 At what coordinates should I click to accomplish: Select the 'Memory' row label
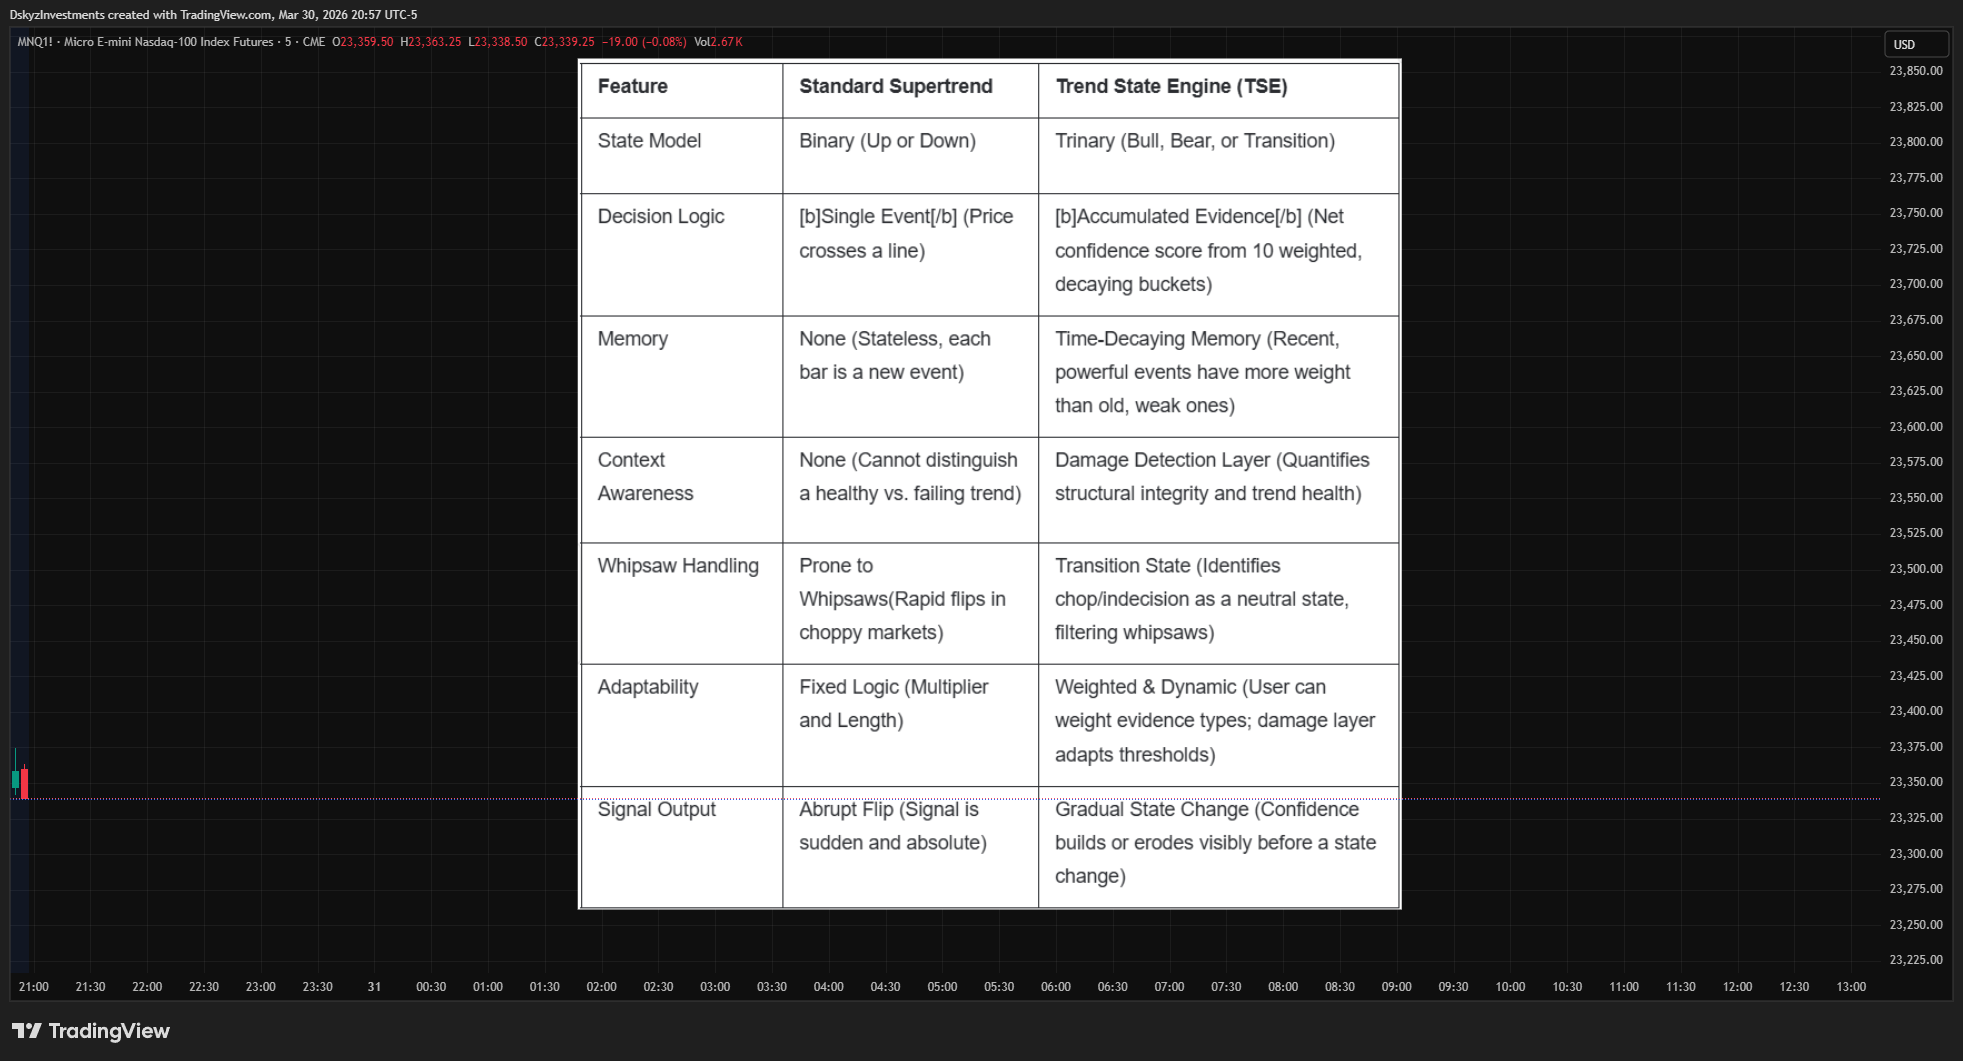coord(632,339)
